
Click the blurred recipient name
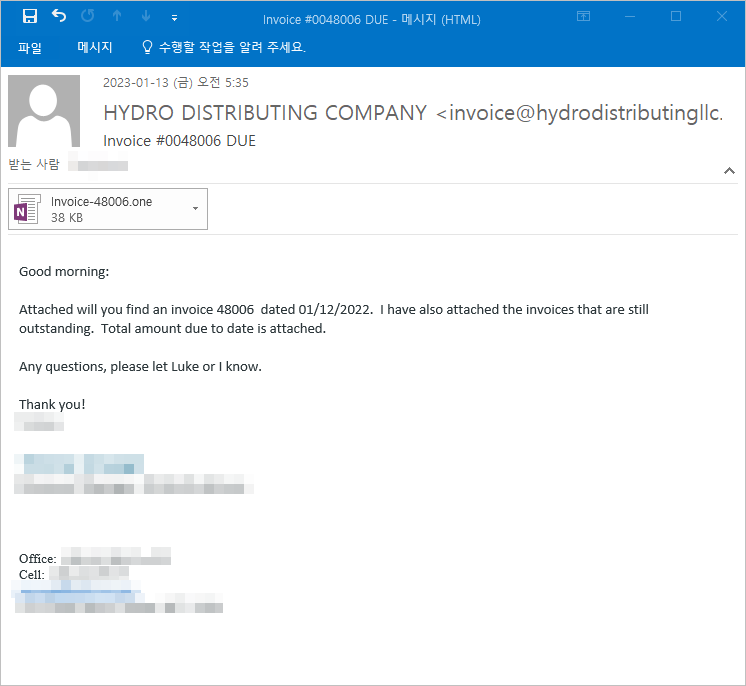click(98, 165)
